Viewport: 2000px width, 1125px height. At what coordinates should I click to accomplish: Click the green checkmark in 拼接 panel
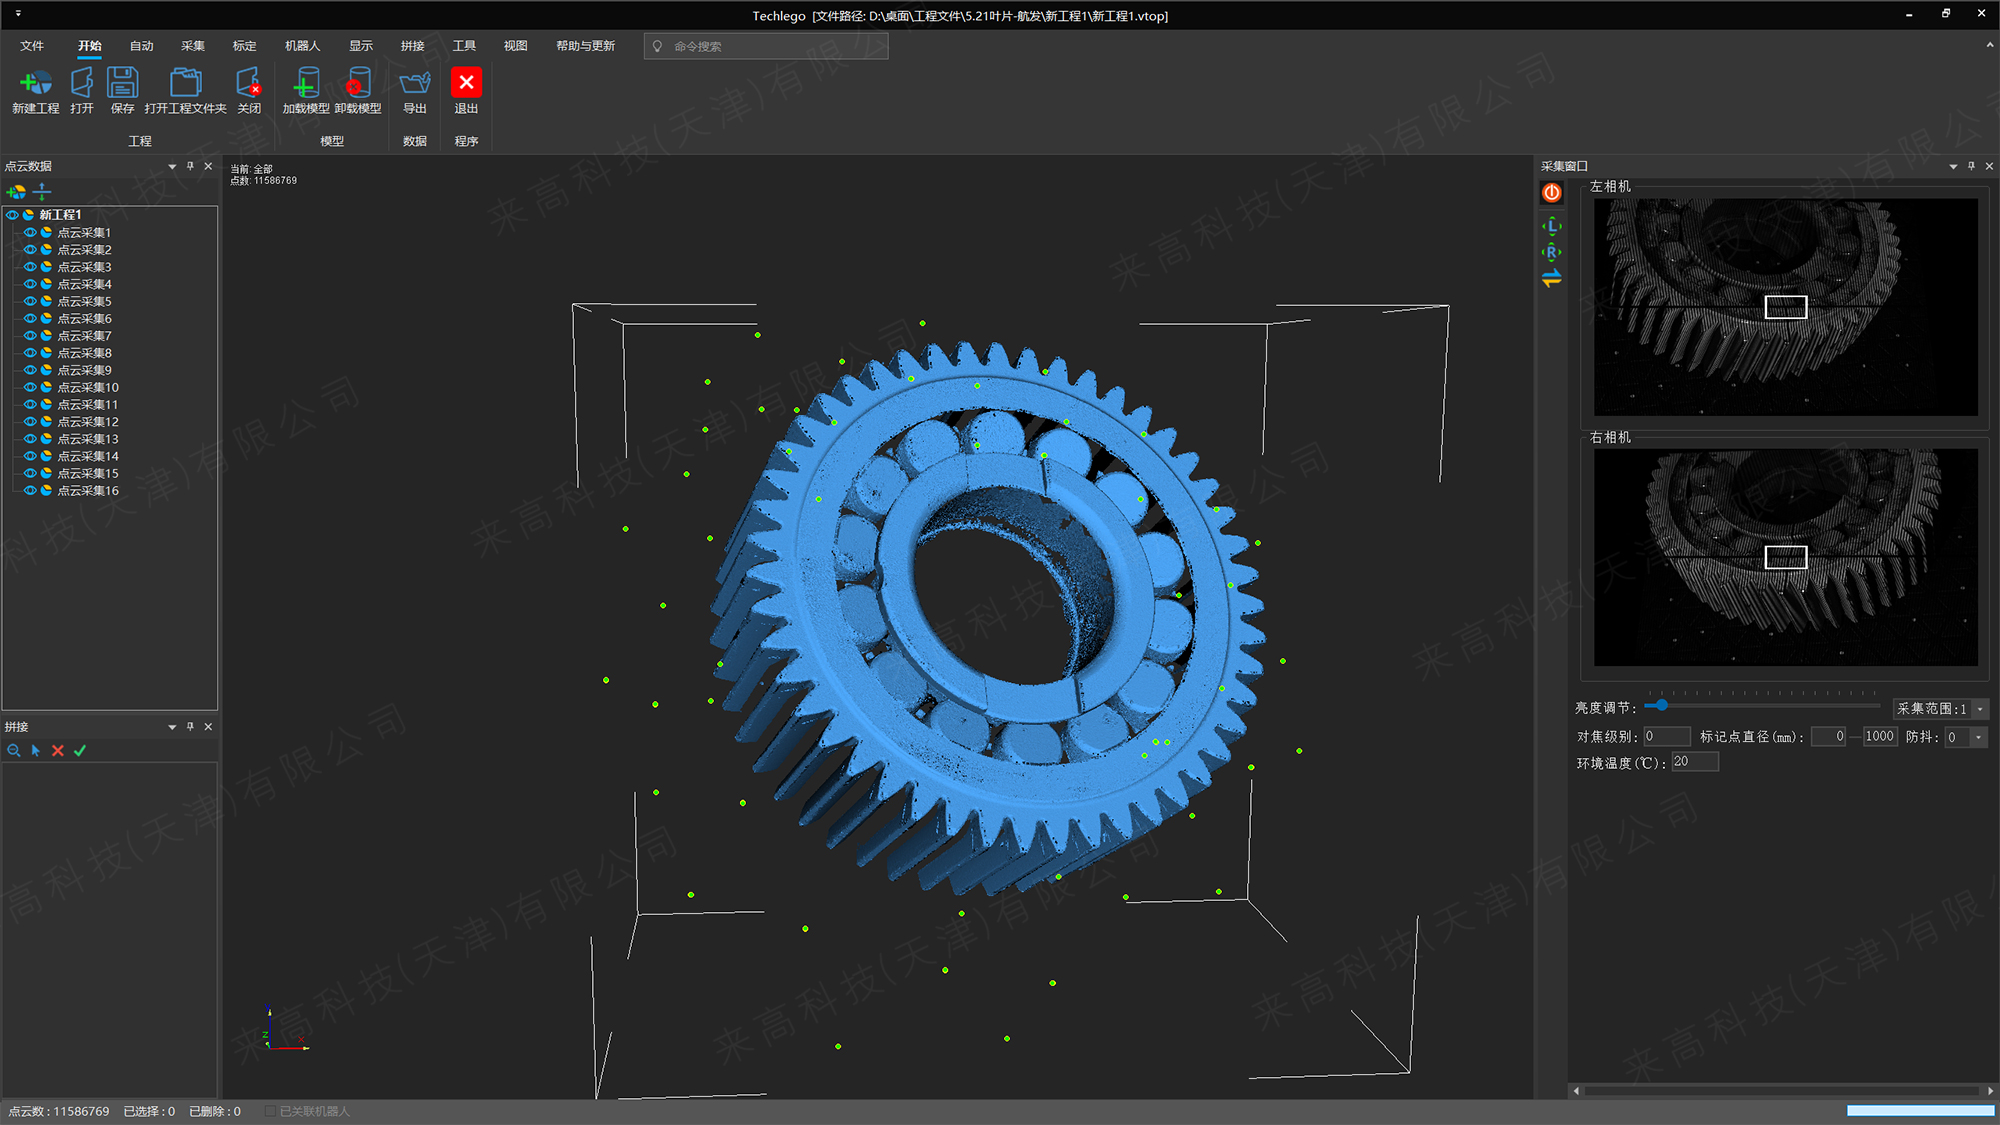point(80,750)
